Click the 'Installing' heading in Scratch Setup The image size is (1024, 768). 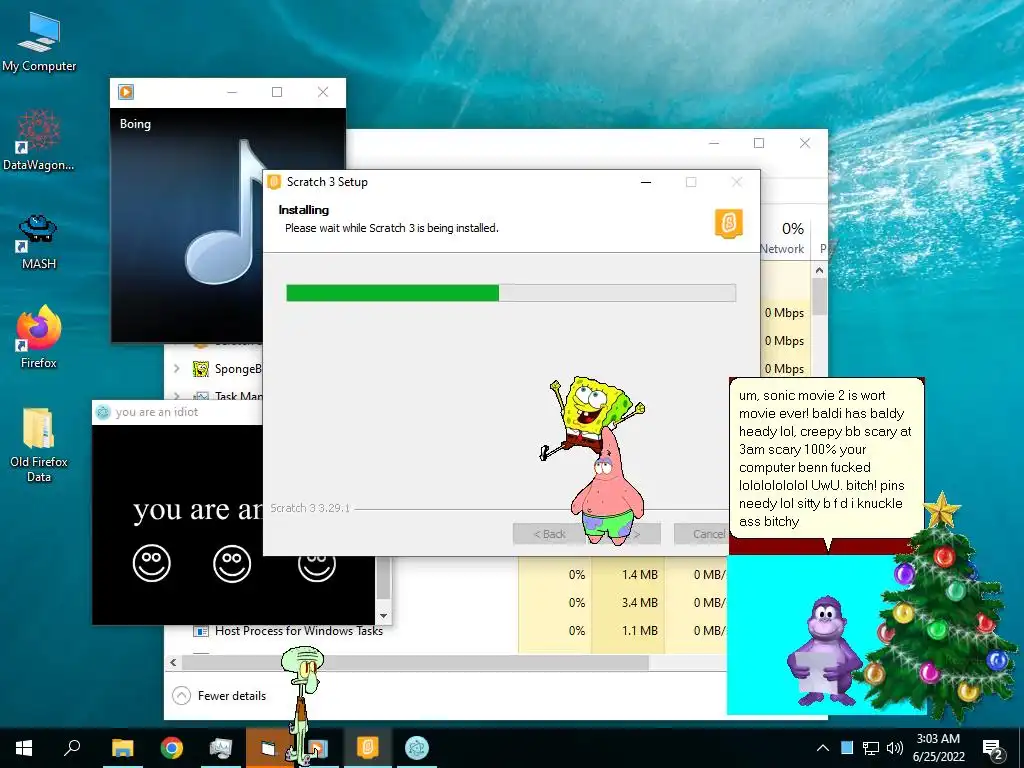(x=304, y=210)
